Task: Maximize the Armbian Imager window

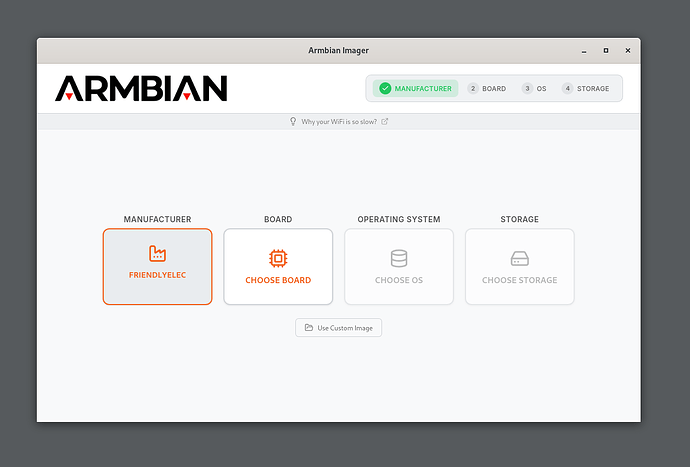Action: coord(605,51)
